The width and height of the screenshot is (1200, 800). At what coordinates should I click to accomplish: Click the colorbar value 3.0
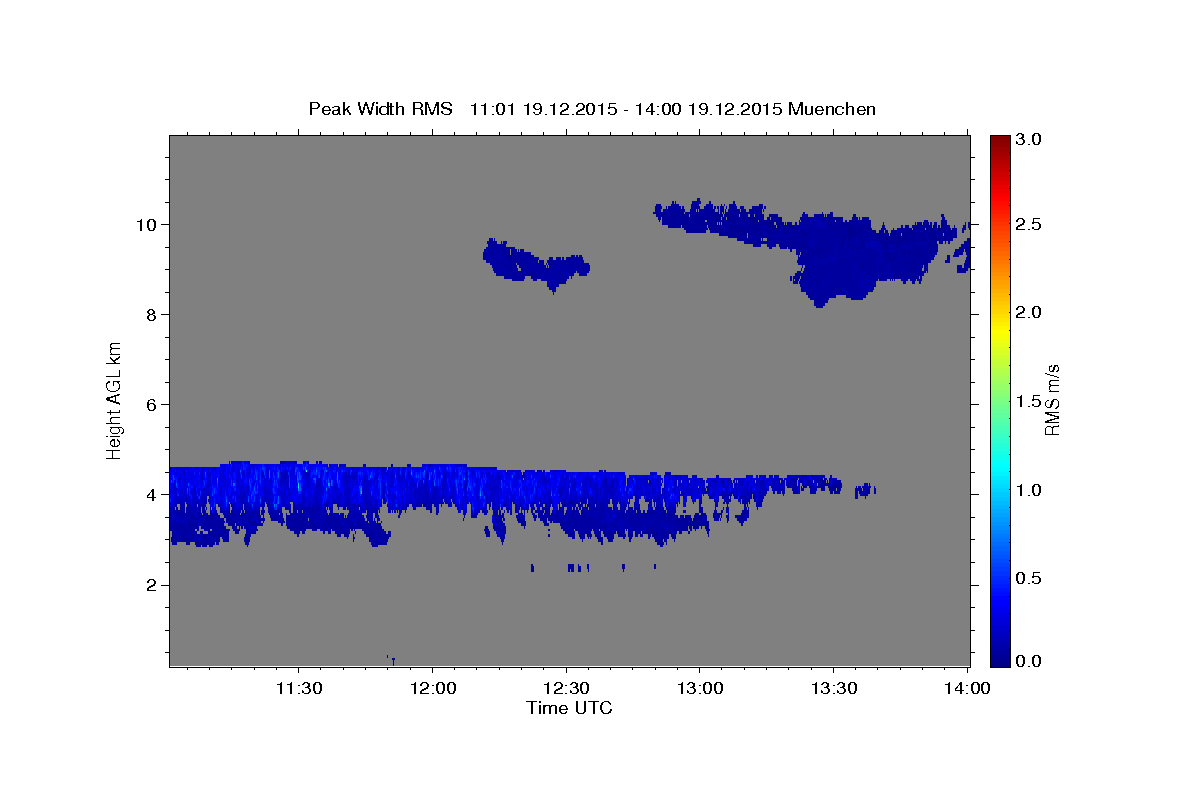click(1030, 140)
